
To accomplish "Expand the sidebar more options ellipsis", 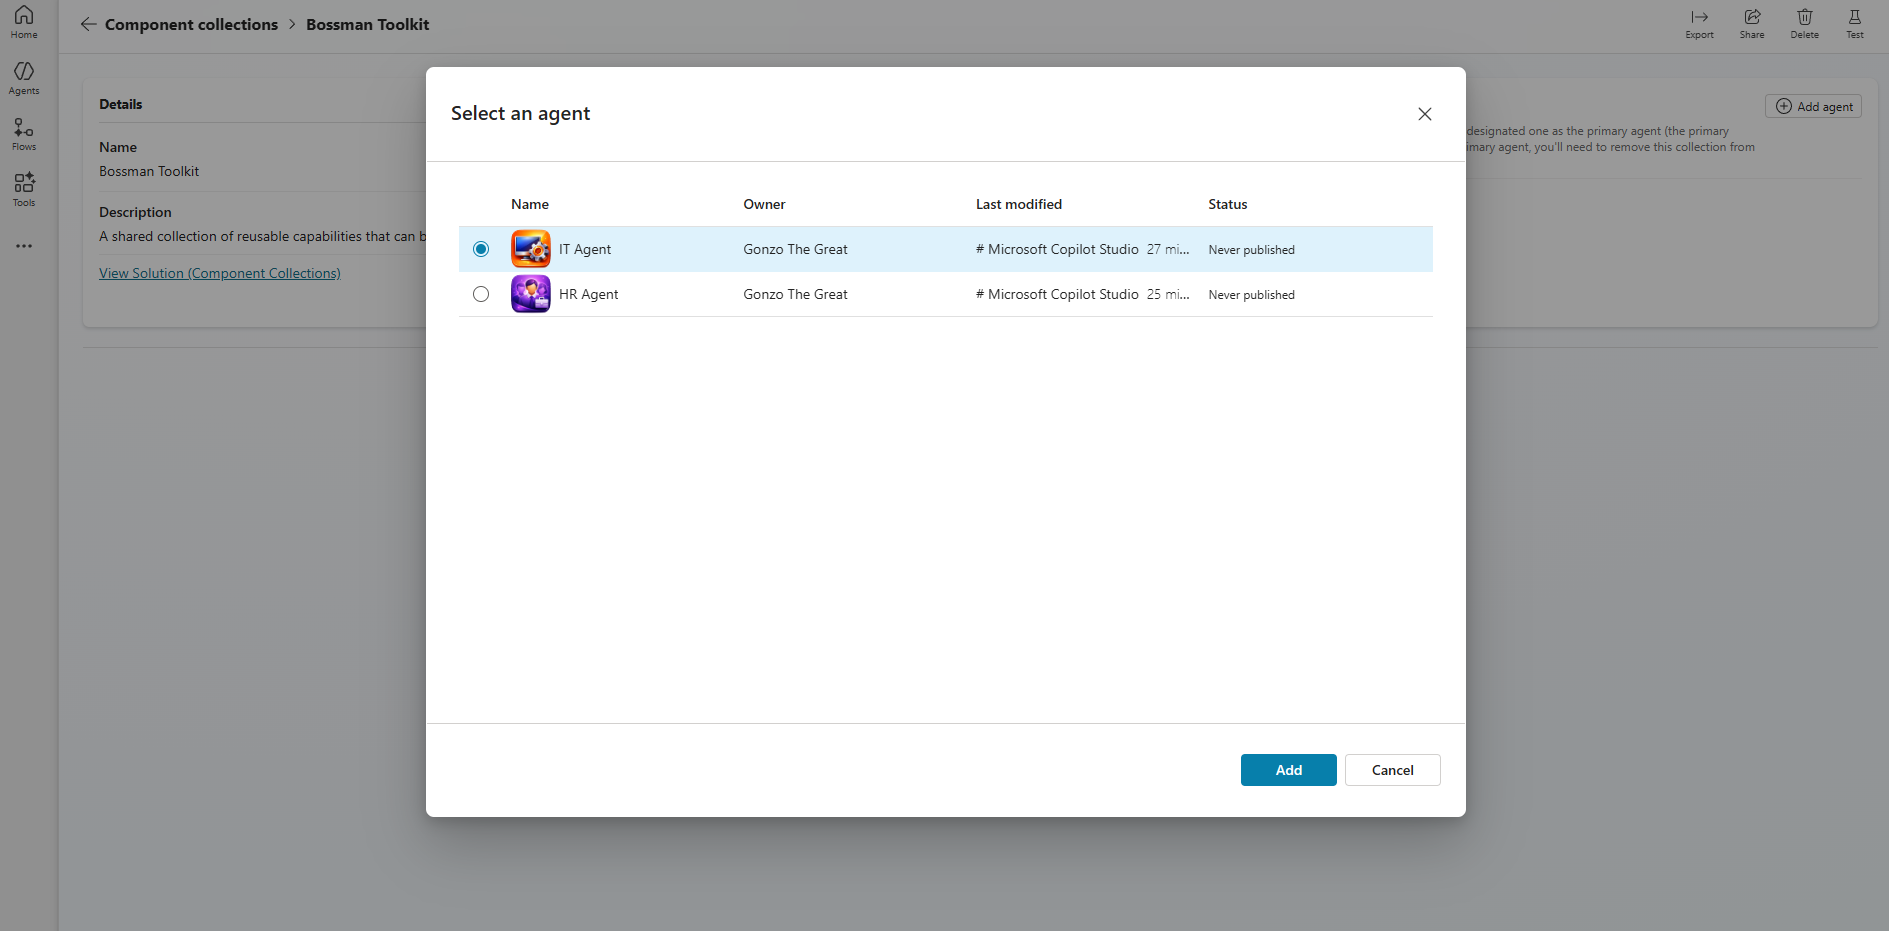I will [24, 246].
